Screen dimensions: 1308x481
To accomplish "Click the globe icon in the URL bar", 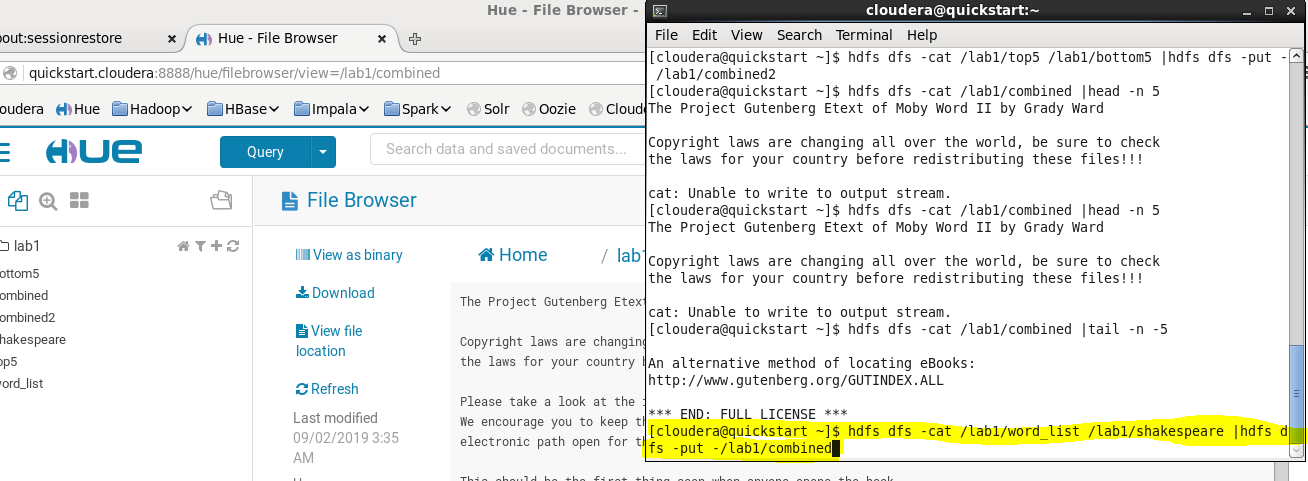I will pos(10,73).
